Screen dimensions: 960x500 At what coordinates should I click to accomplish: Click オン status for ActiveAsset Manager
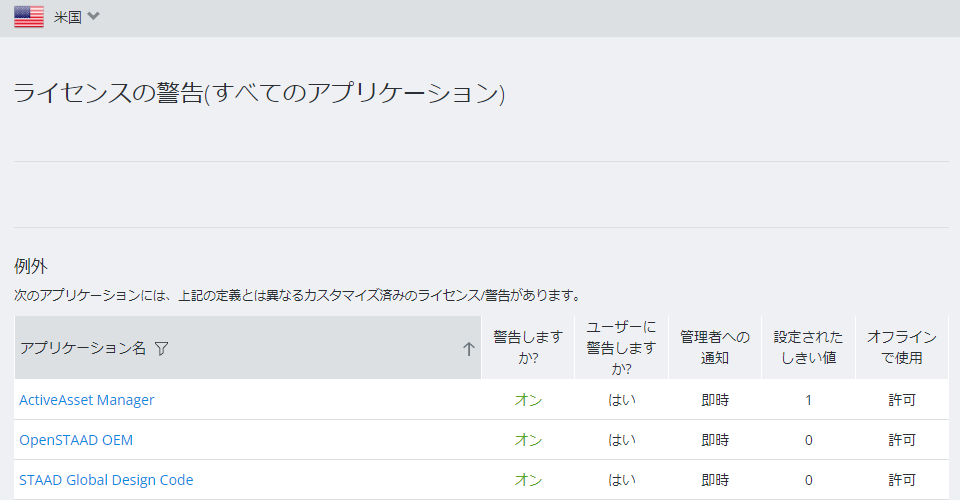528,400
